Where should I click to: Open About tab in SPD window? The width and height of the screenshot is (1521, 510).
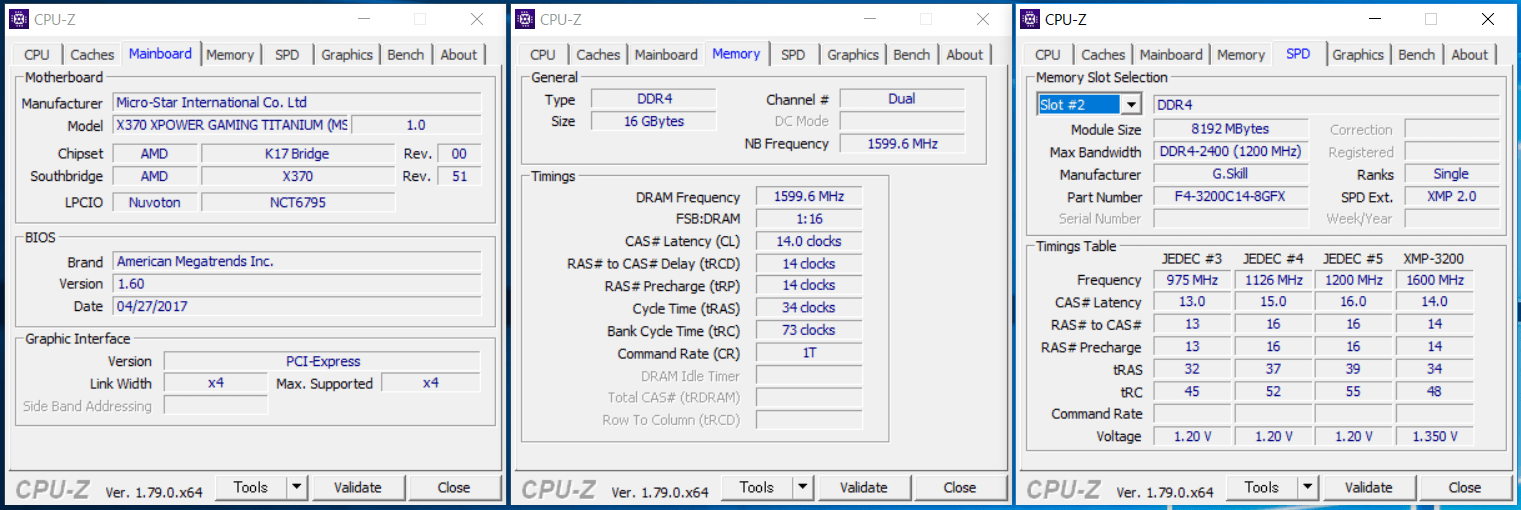1470,55
